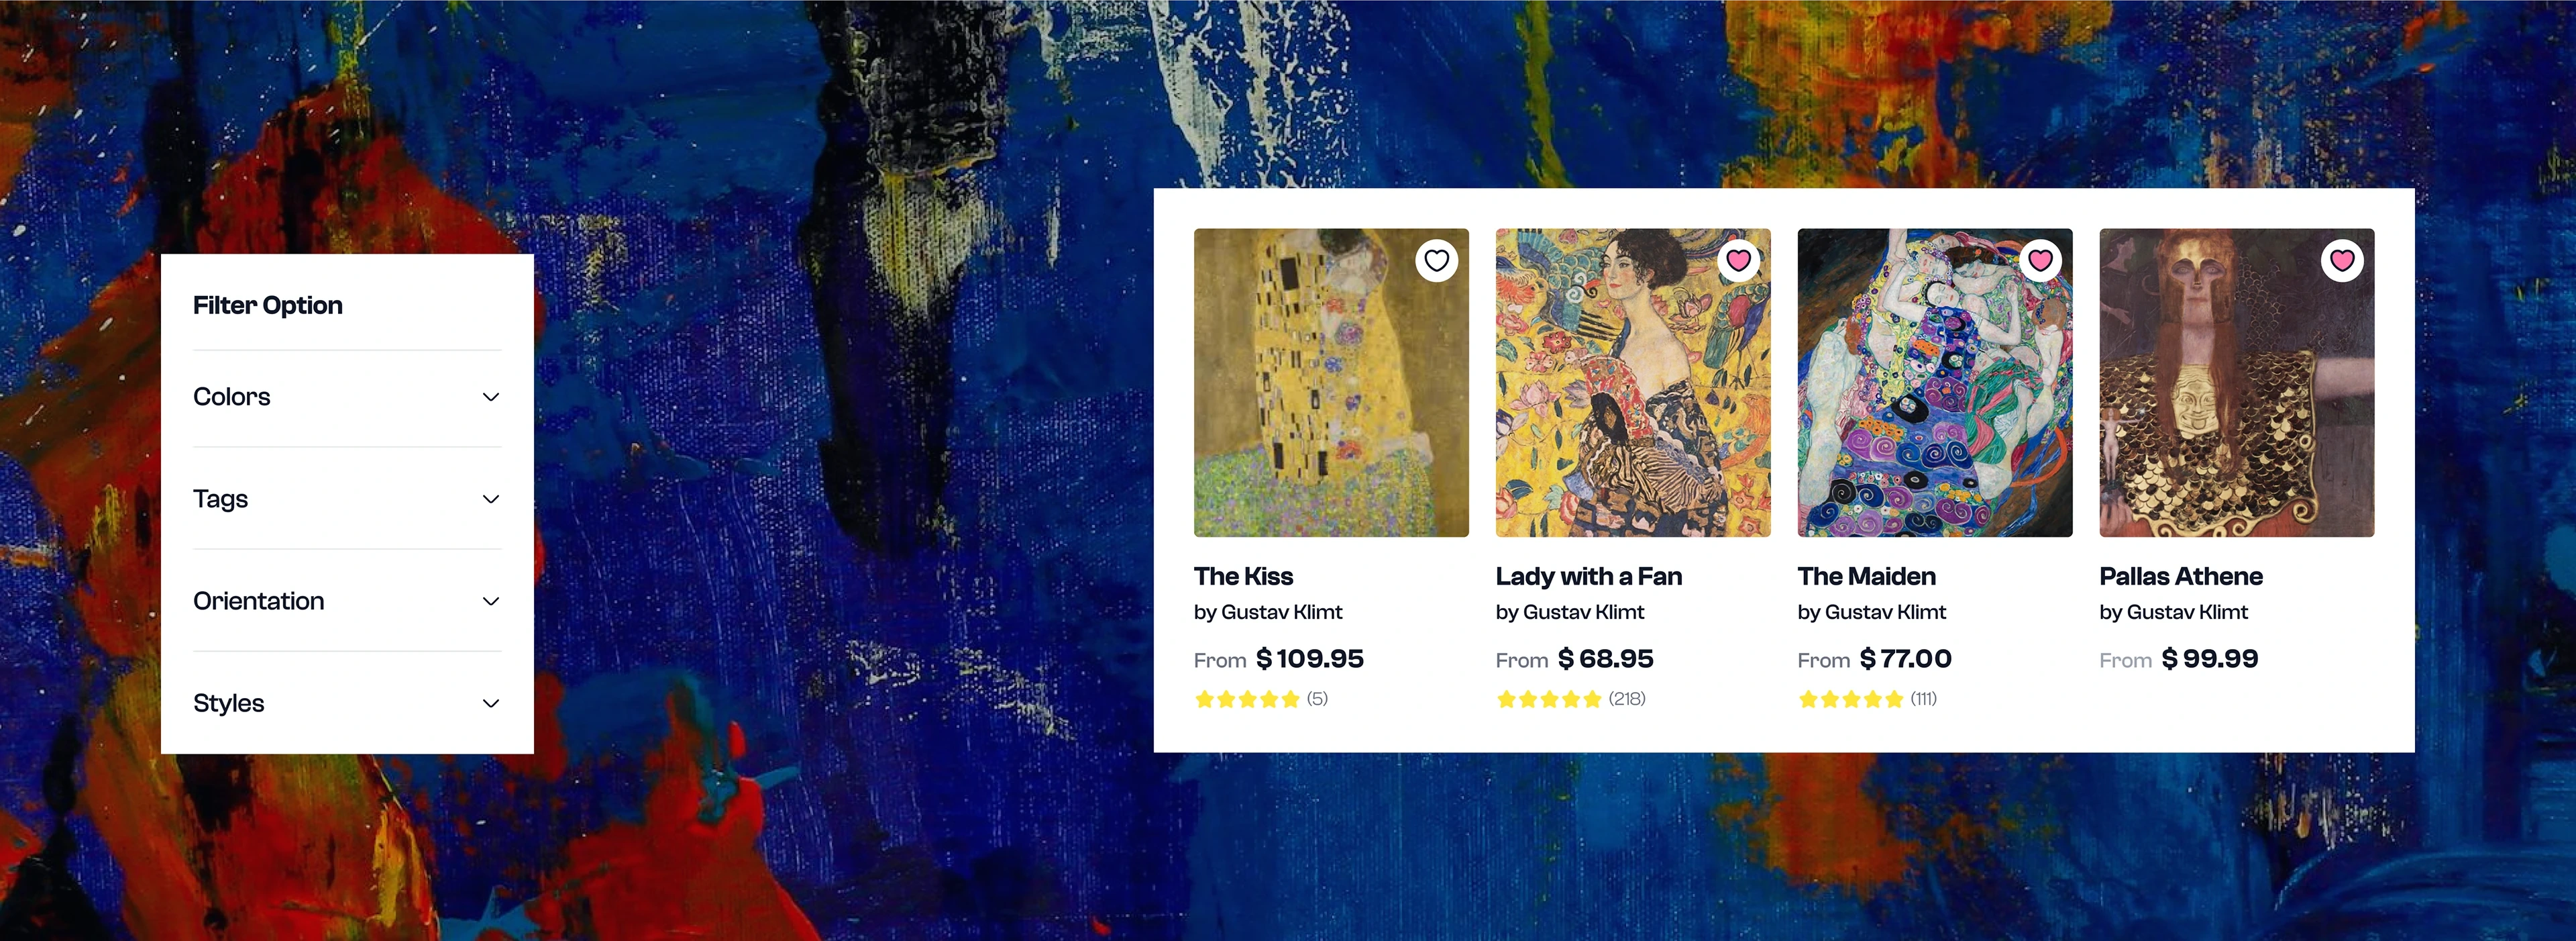Select the Pallas Athene painting image

[x=2237, y=383]
